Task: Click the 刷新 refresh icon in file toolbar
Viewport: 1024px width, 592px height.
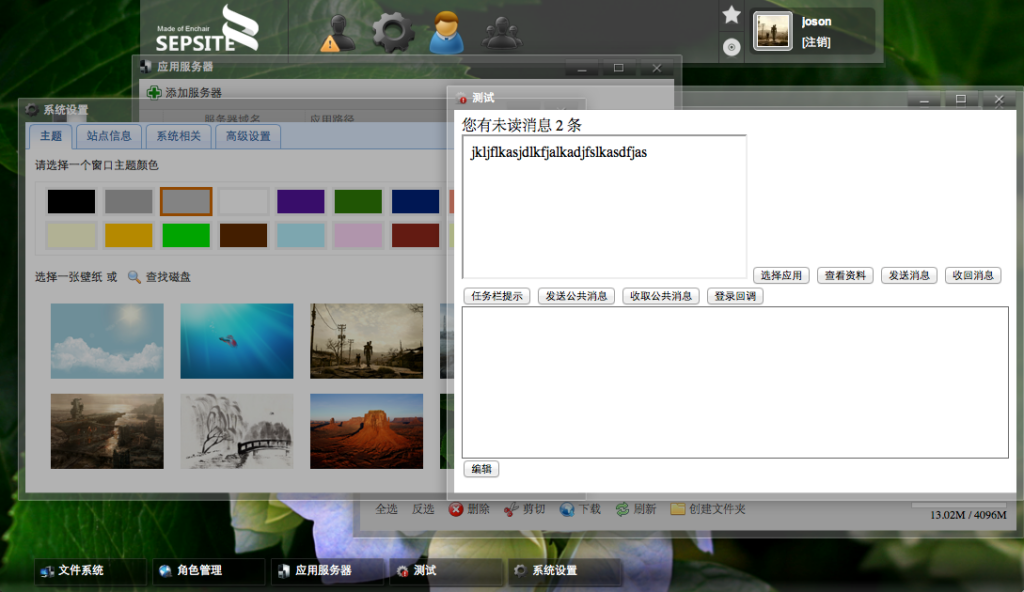Action: coord(622,509)
